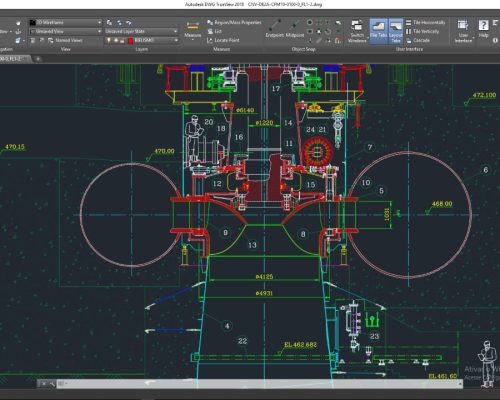Screen dimensions: 500x400
Task: Close the command line with its X icon
Action: (44, 384)
